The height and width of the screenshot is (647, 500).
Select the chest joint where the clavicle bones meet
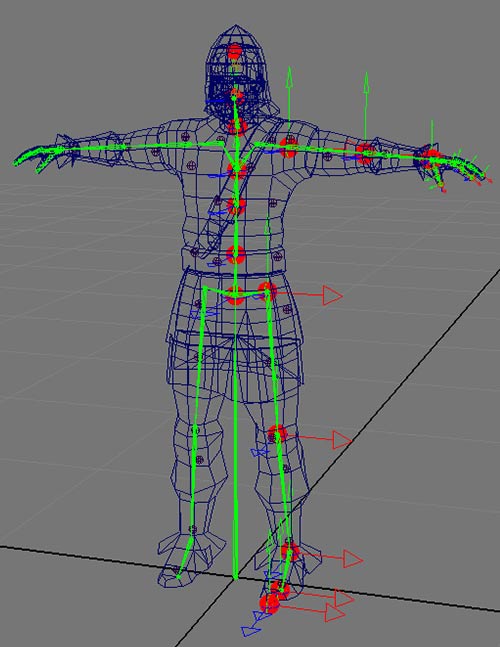click(x=237, y=170)
